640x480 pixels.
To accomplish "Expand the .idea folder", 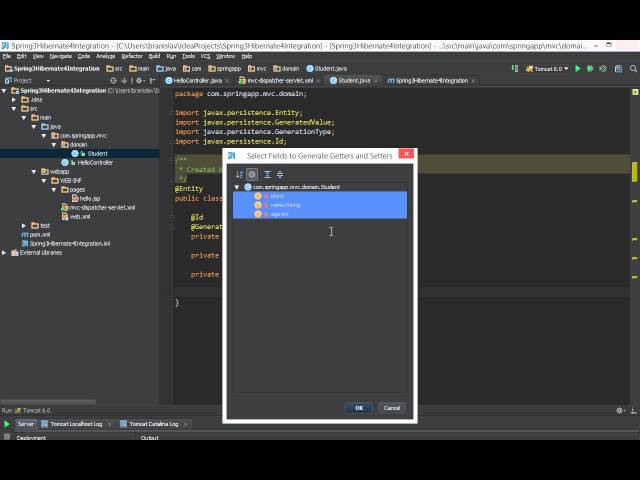I will [14, 100].
